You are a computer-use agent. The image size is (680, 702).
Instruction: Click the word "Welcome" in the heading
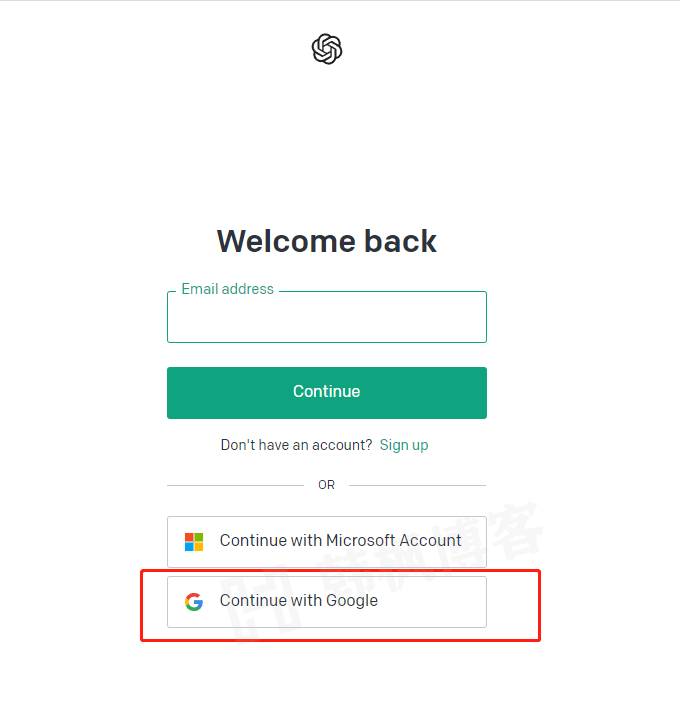tap(285, 241)
